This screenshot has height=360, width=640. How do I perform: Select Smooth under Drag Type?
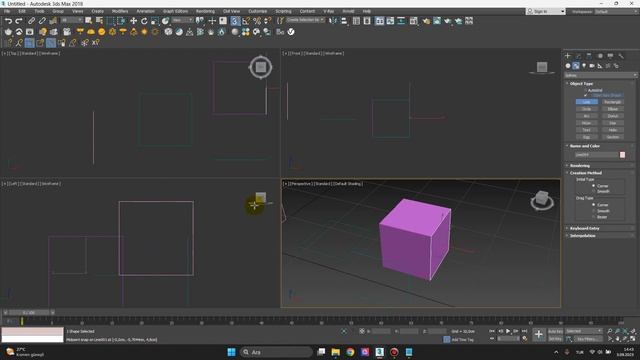click(594, 211)
